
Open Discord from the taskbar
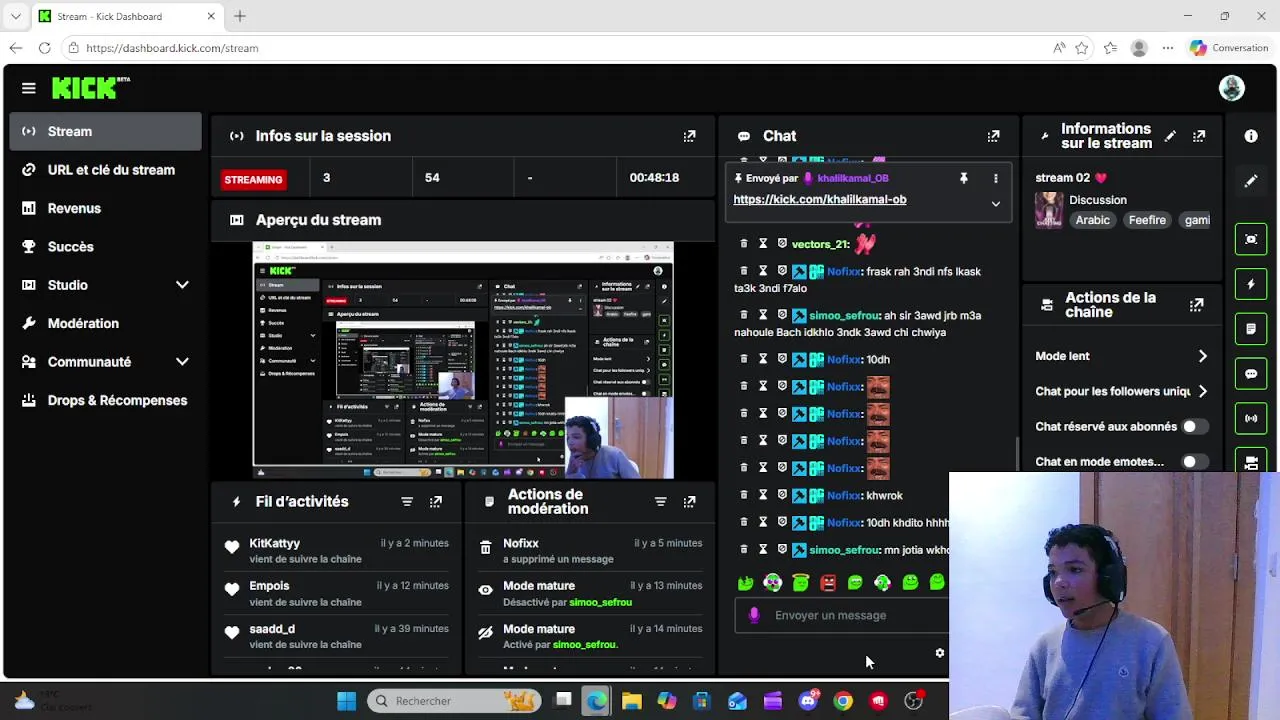coord(808,701)
